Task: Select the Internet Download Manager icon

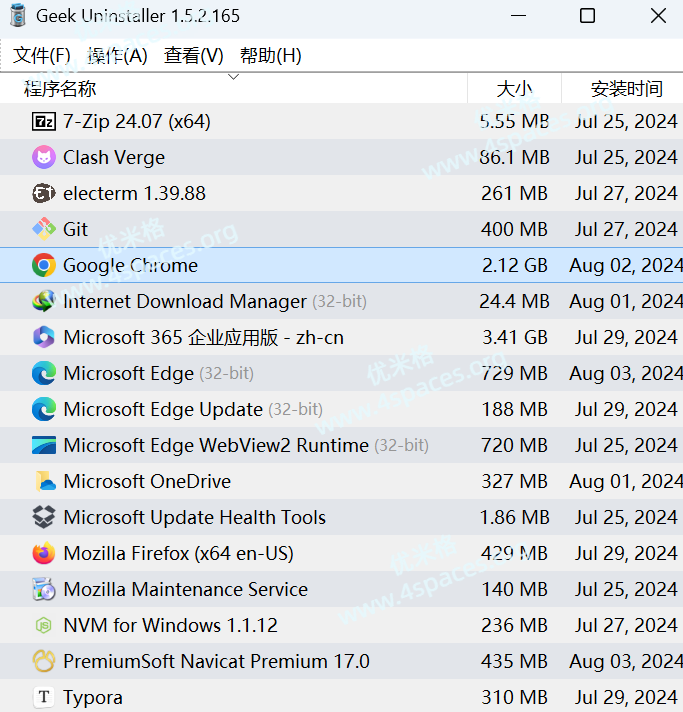Action: click(44, 302)
